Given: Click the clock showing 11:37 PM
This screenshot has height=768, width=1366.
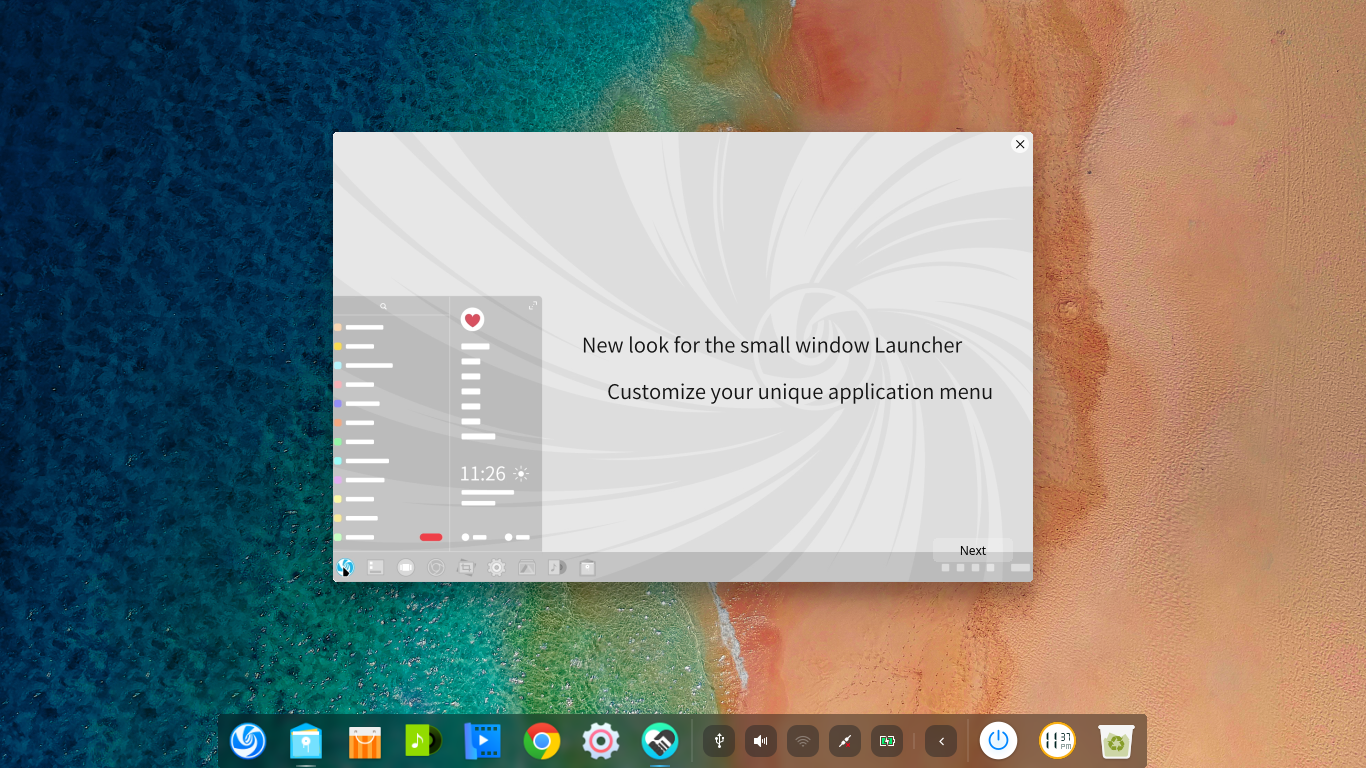Looking at the screenshot, I should tap(1057, 741).
